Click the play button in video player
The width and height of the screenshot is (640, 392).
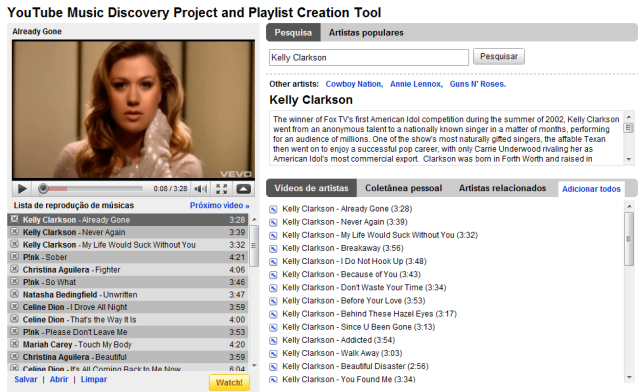(x=22, y=189)
